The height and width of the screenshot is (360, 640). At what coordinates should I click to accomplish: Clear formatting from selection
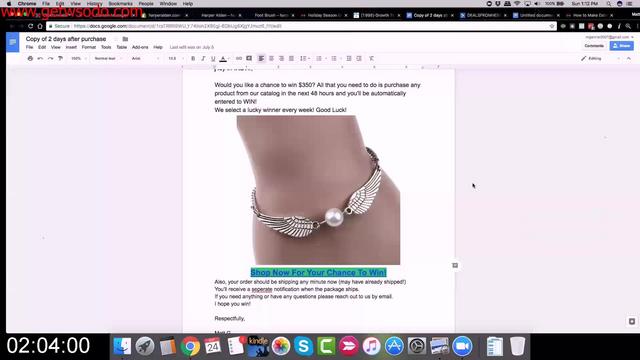(371, 59)
